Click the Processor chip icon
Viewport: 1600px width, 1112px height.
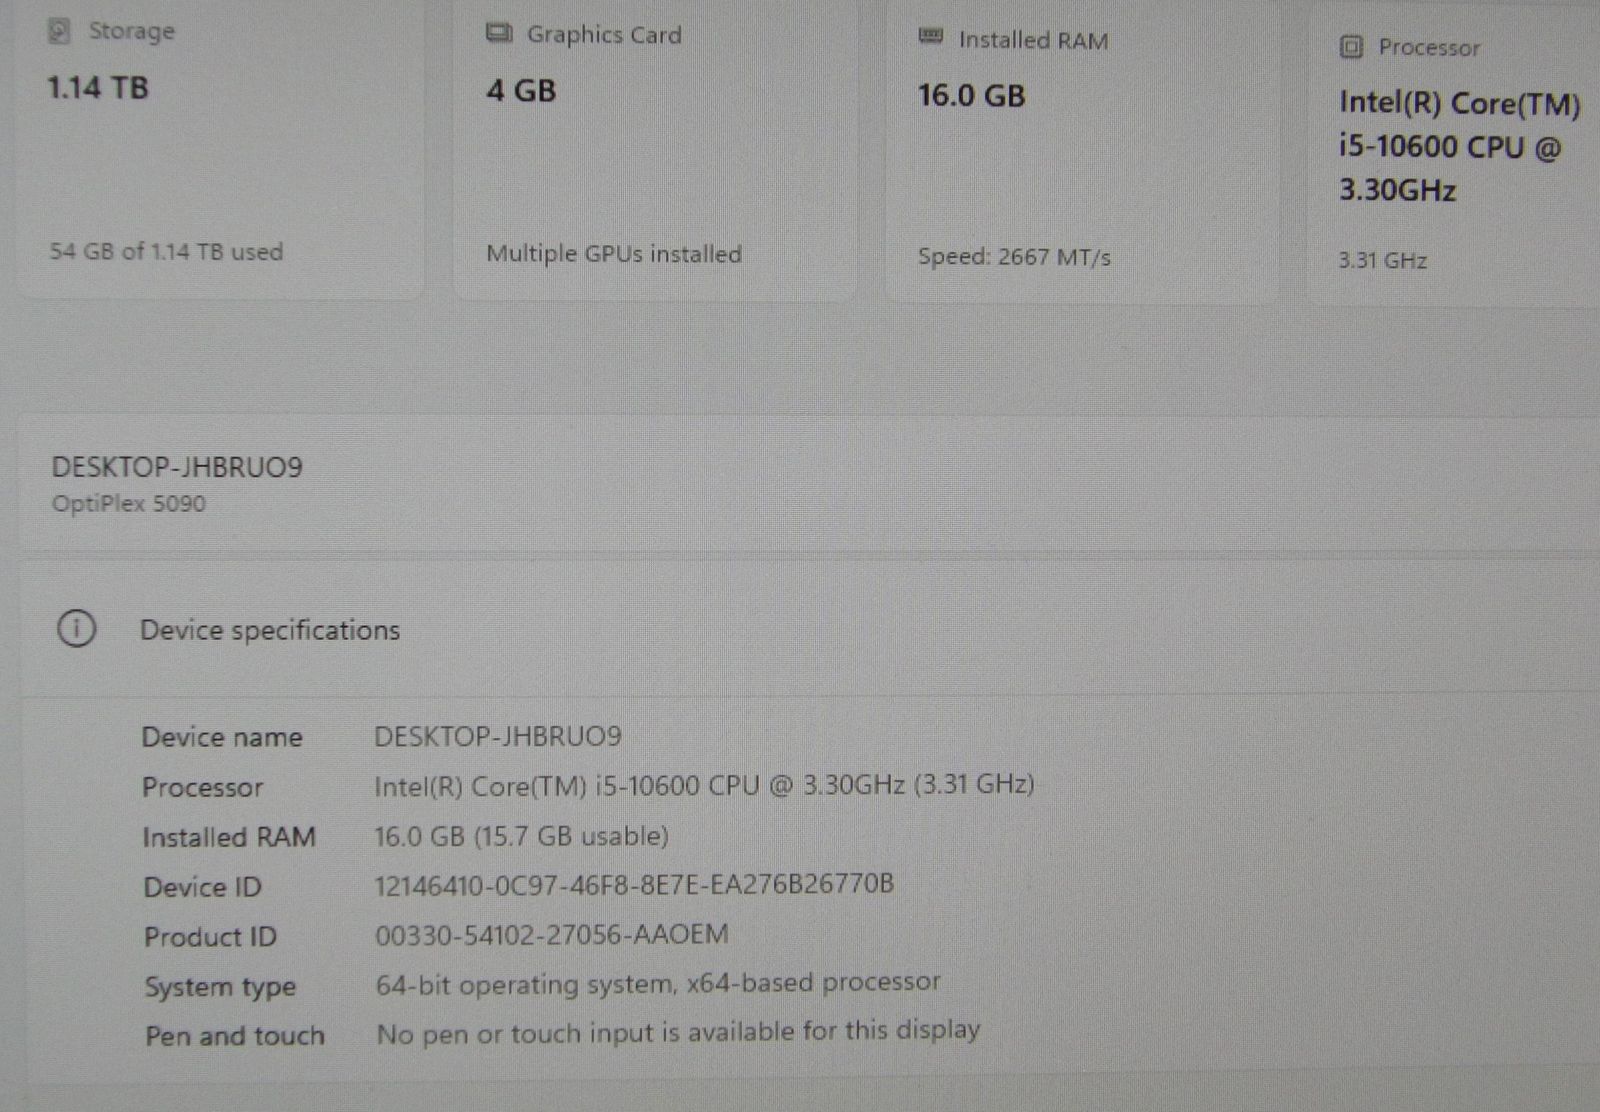coord(1351,47)
